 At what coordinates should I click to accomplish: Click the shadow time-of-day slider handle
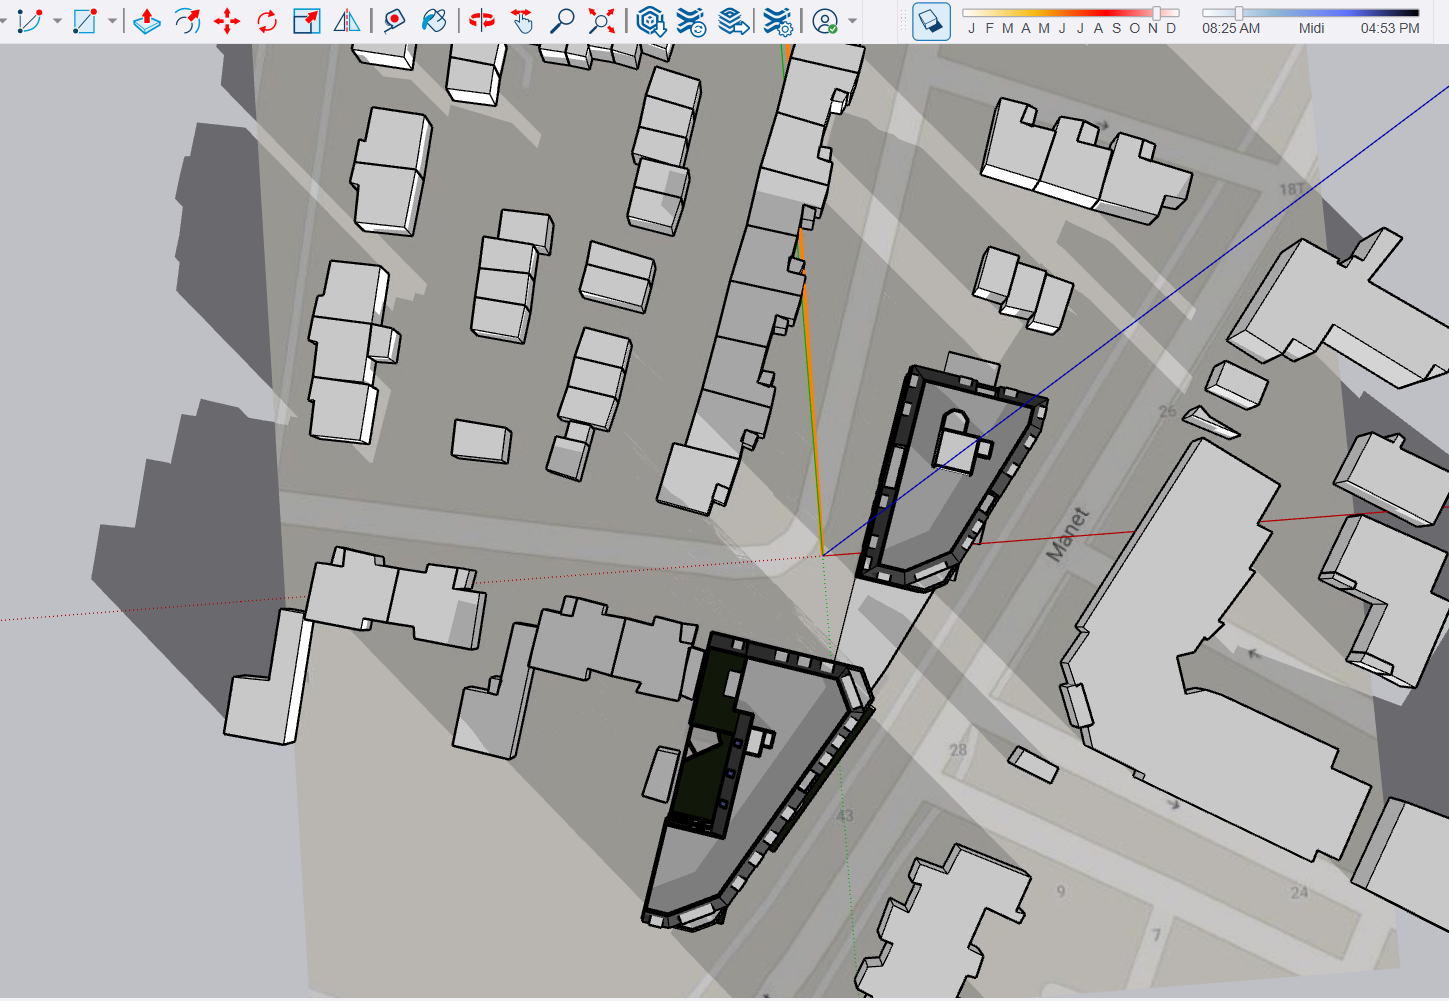1239,13
